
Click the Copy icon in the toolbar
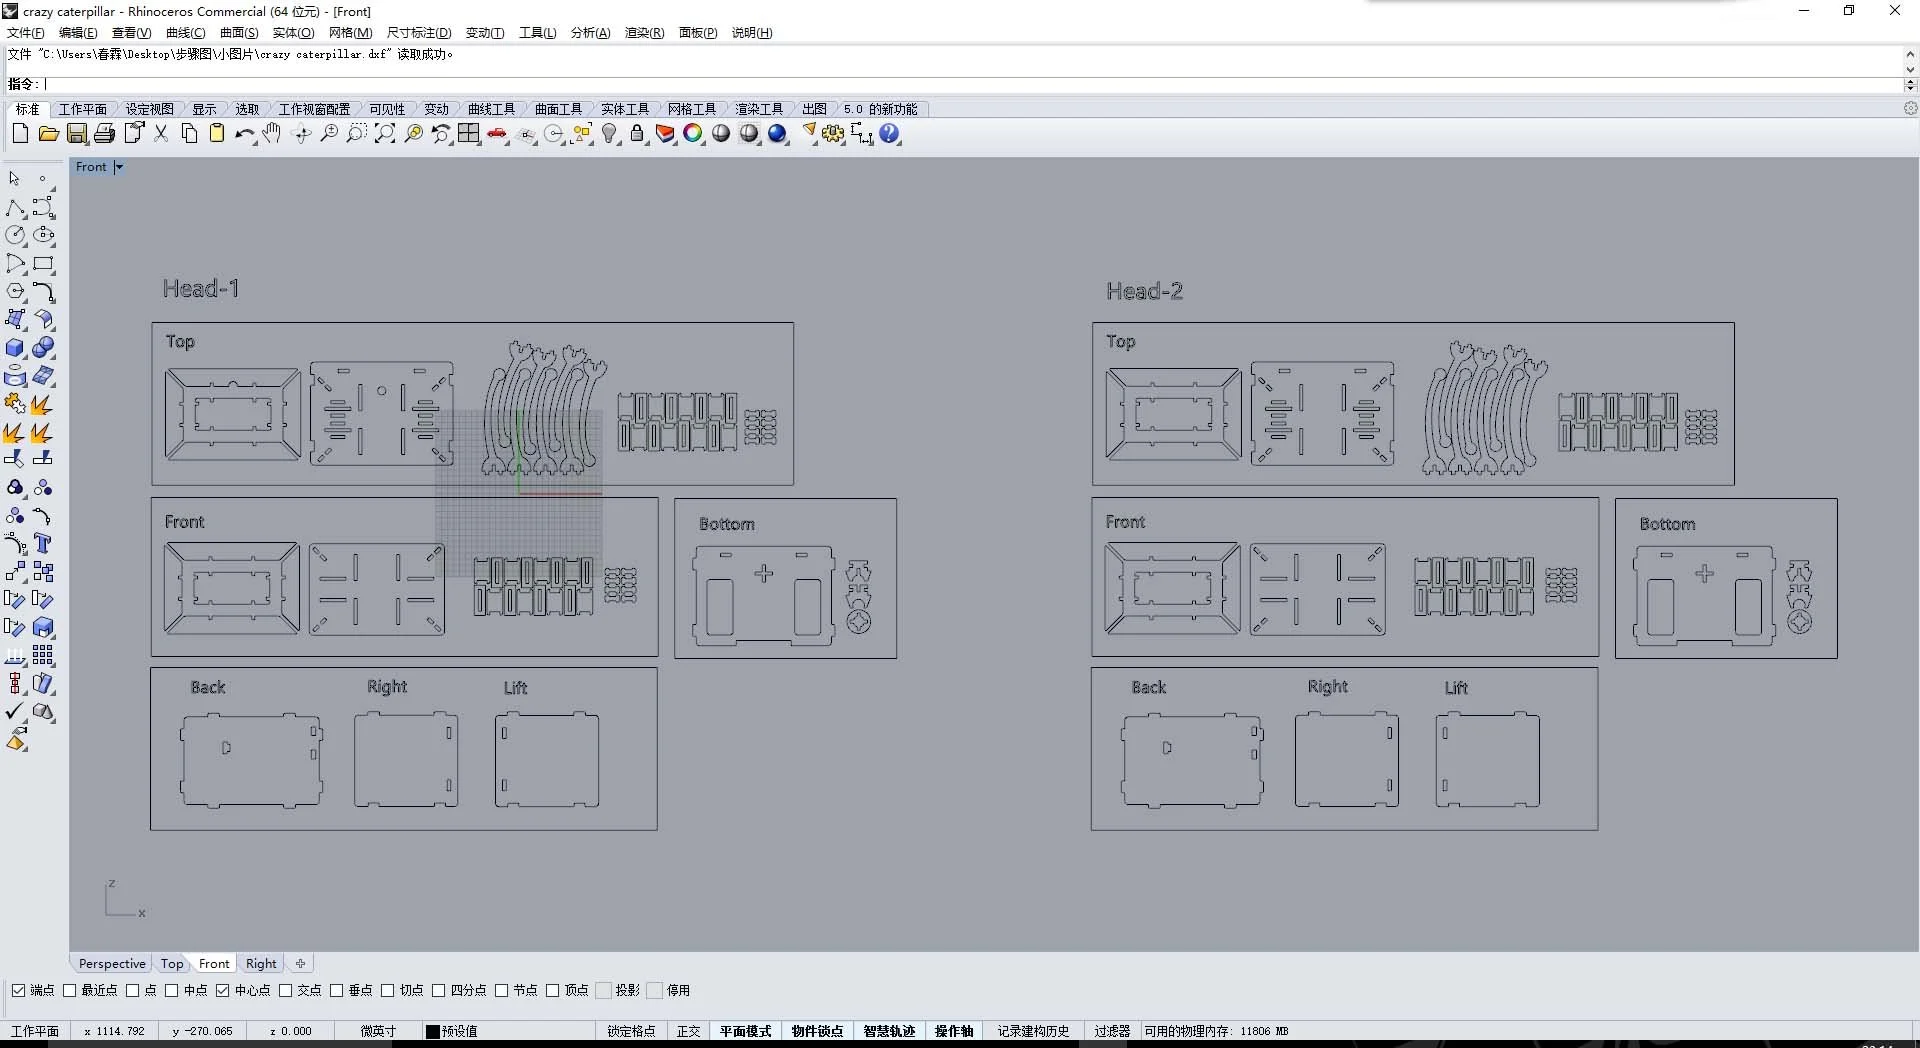coord(189,133)
